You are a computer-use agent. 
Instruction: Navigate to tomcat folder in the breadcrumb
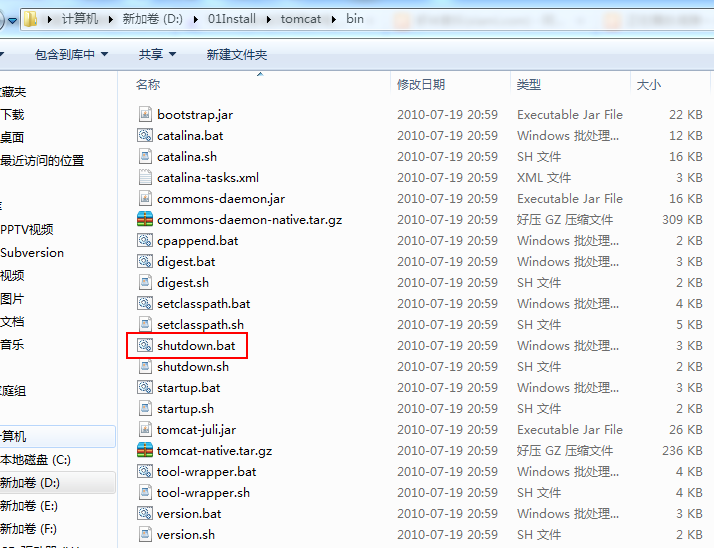301,19
